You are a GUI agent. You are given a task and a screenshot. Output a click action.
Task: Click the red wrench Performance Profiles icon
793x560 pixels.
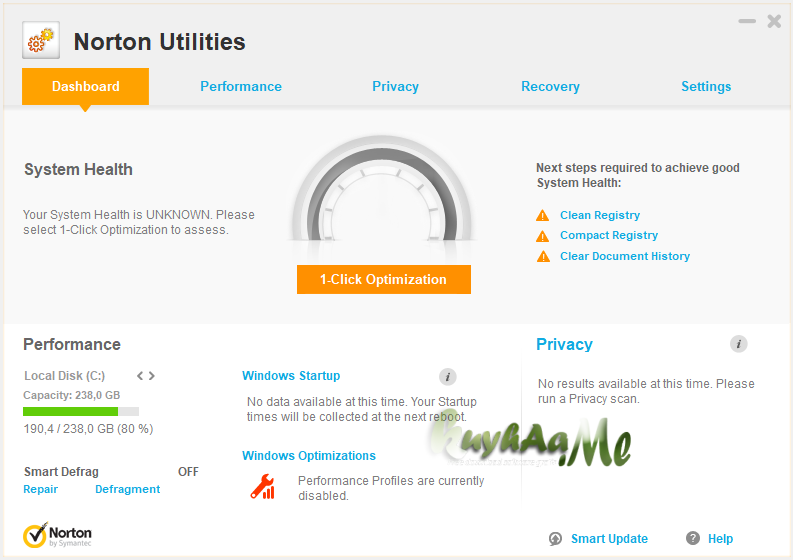pyautogui.click(x=263, y=487)
